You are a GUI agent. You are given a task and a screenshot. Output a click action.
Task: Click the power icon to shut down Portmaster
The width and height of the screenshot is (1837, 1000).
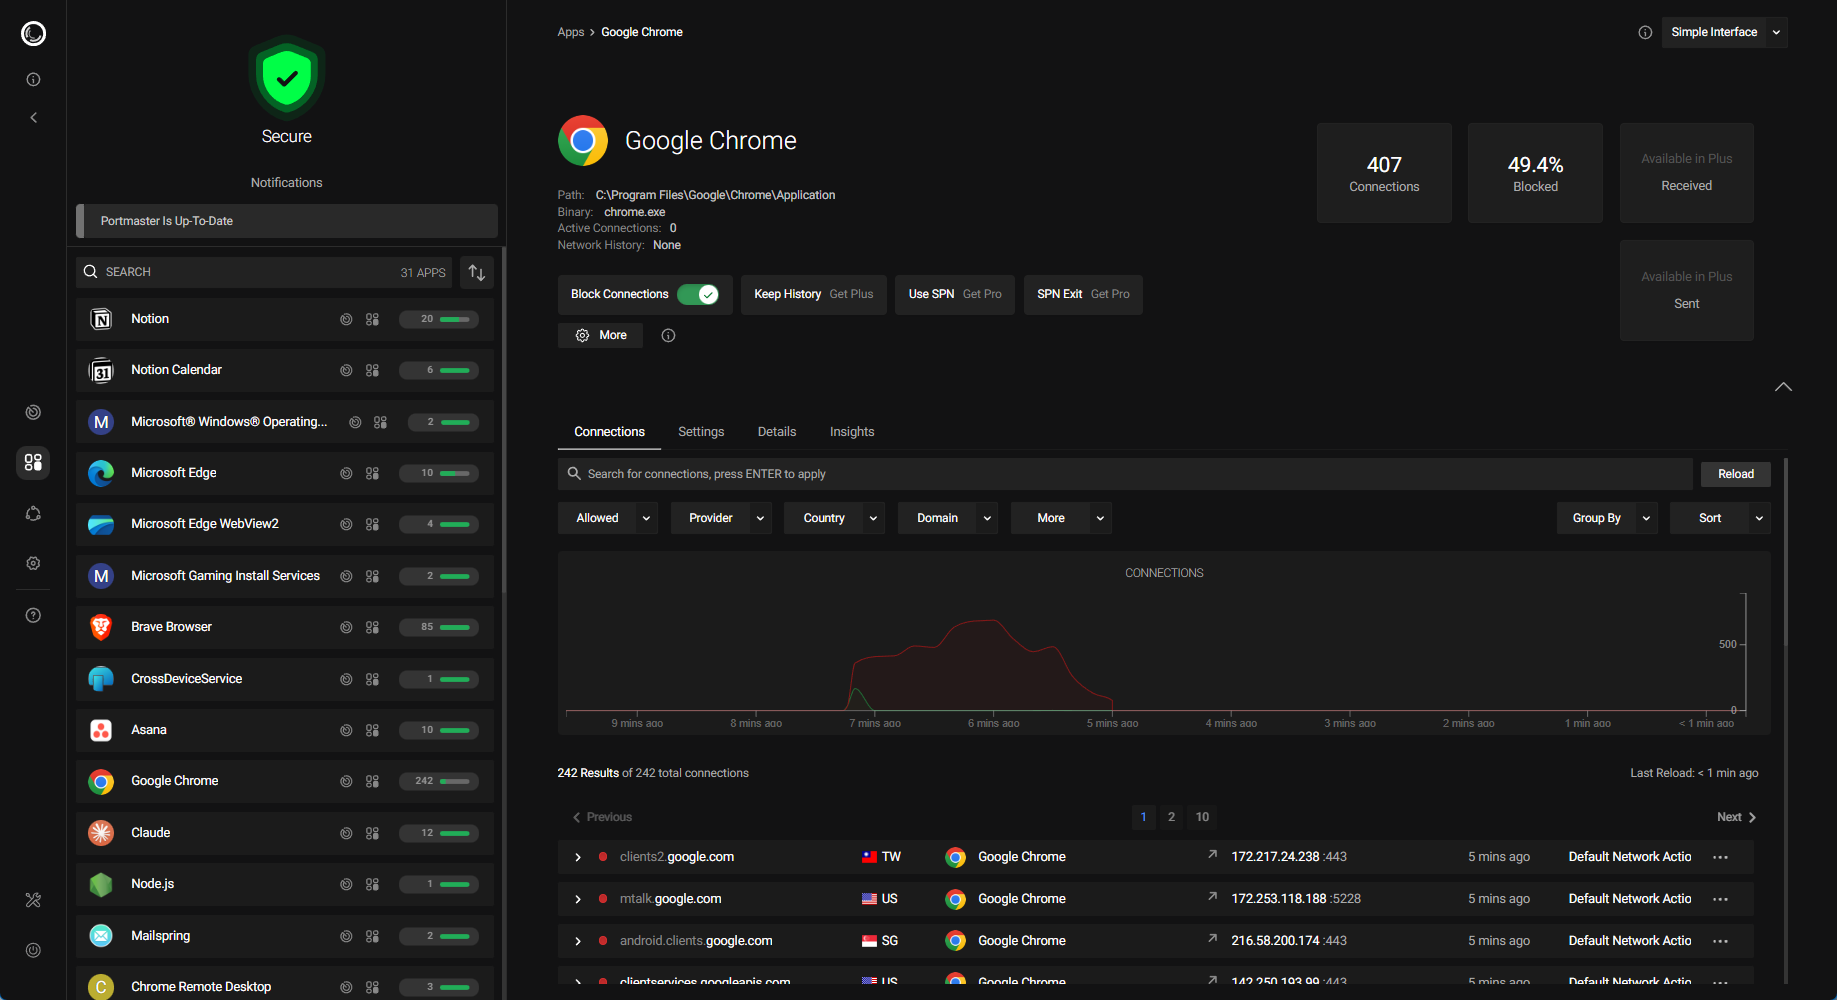coord(33,950)
